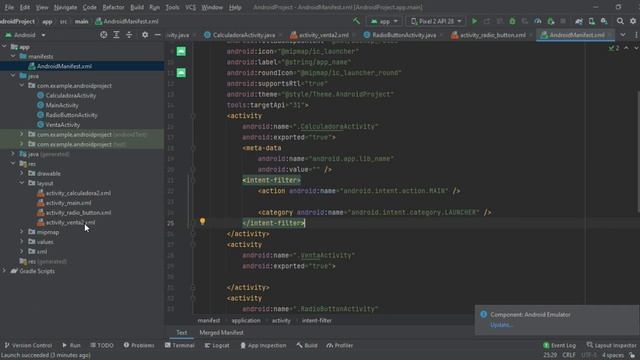The width and height of the screenshot is (640, 360).
Task: Open Project panel options gear
Action: point(145,35)
